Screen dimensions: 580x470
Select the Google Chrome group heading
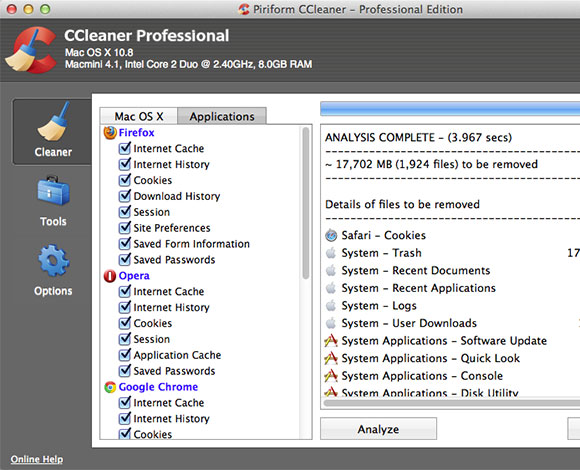[x=158, y=387]
